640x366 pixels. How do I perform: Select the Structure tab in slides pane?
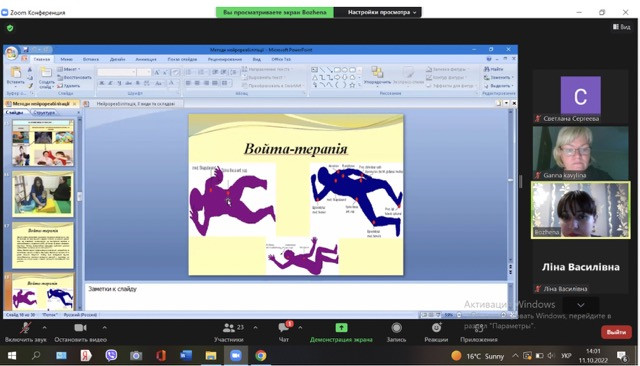click(x=44, y=112)
